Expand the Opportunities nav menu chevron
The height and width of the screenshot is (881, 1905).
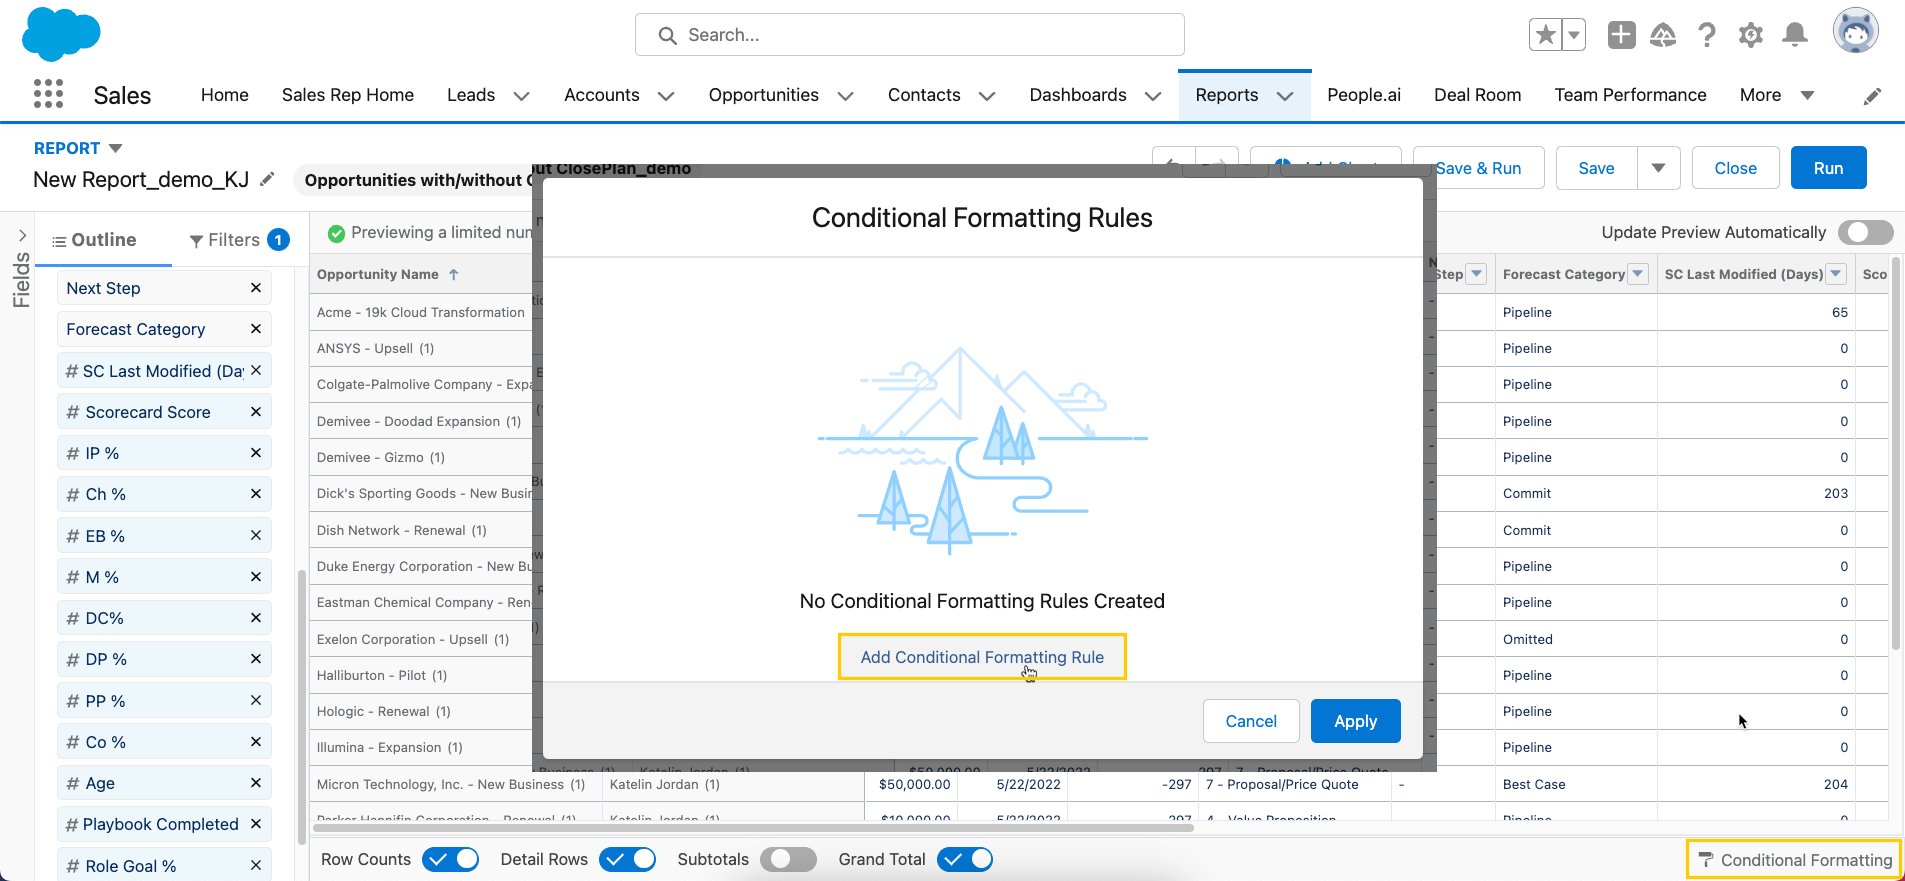845,96
